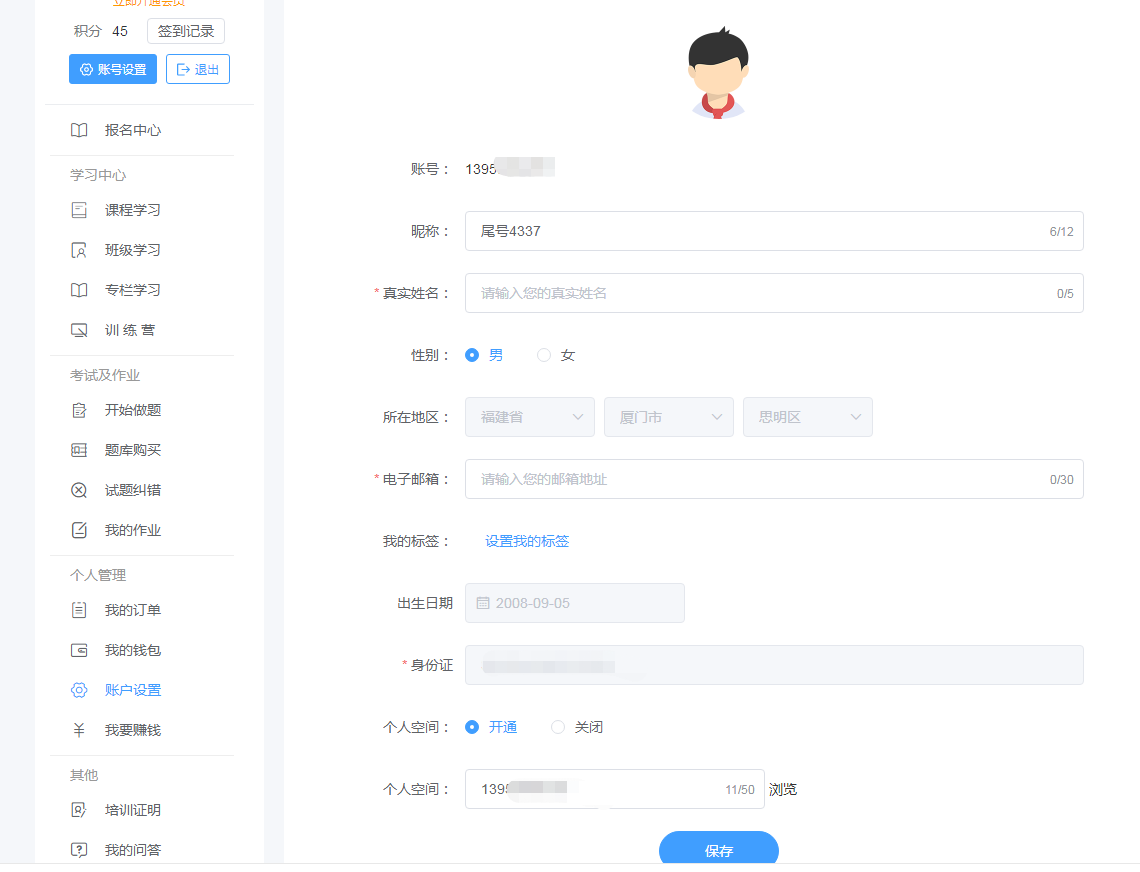Open the 福建省 province dropdown

530,417
